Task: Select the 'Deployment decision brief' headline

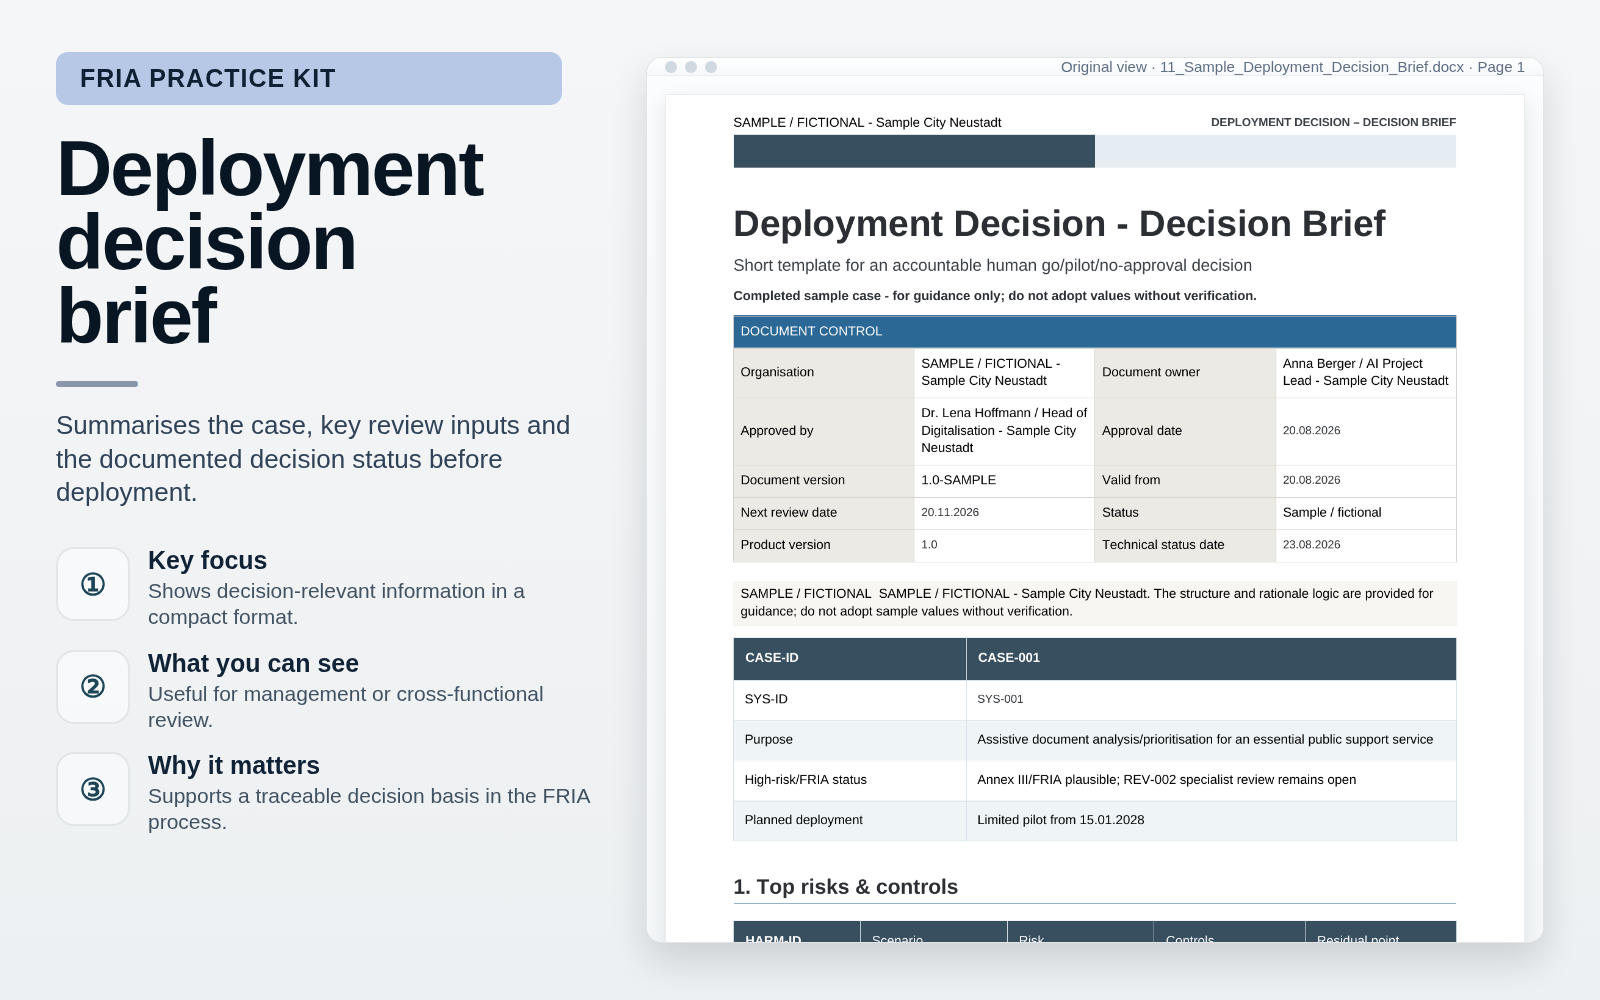Action: coord(270,243)
